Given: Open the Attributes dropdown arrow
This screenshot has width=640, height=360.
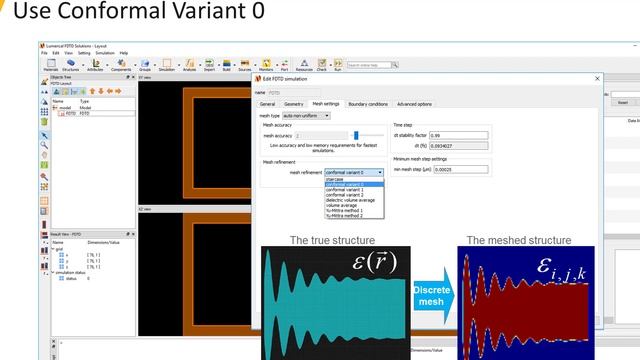Looking at the screenshot, I should coord(107,65).
